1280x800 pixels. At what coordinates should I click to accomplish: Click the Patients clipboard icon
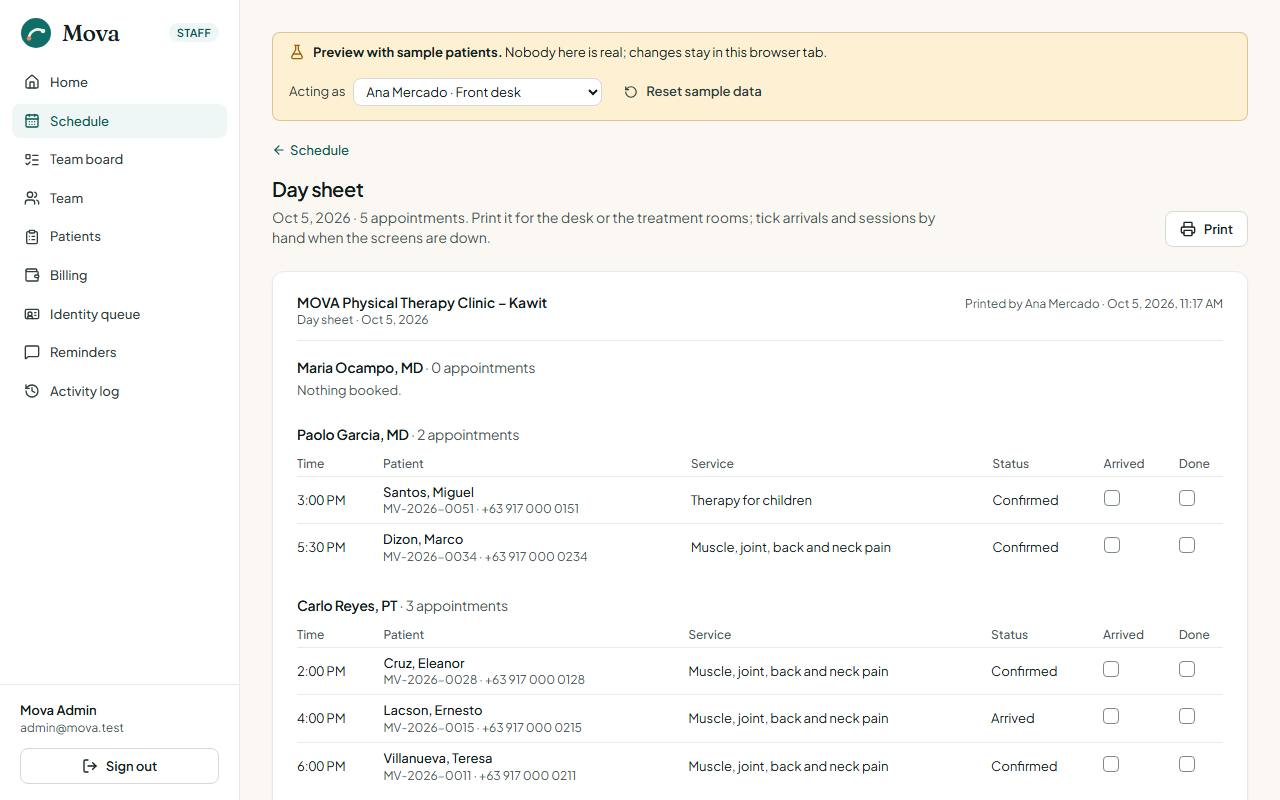(x=32, y=236)
